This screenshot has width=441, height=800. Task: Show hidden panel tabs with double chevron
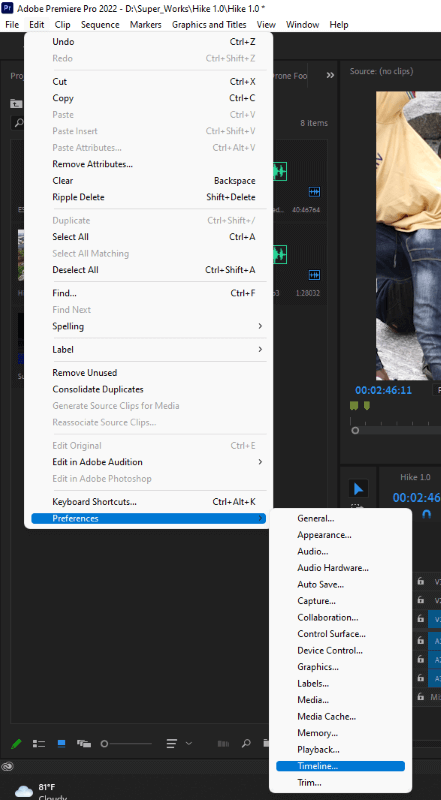pyautogui.click(x=330, y=76)
